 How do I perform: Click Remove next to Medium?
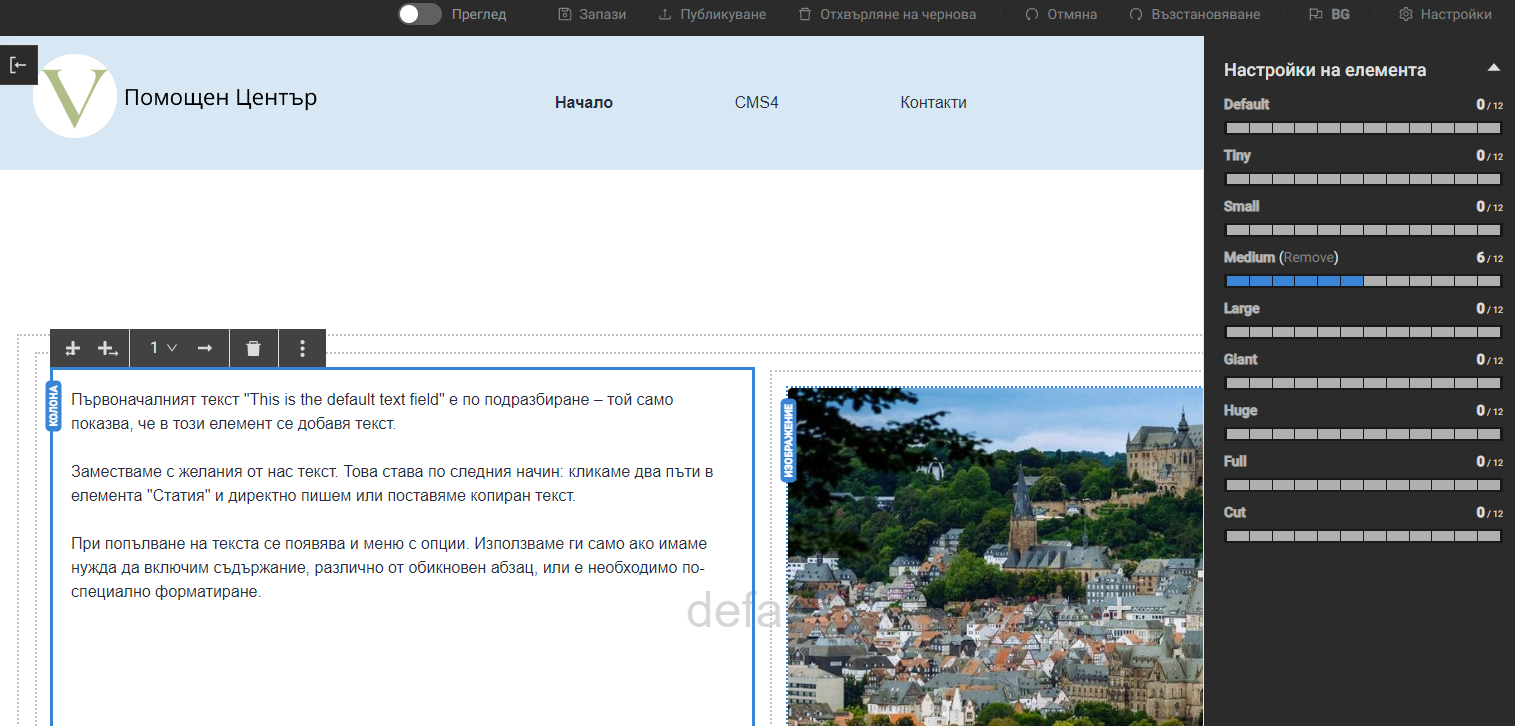tap(1309, 257)
